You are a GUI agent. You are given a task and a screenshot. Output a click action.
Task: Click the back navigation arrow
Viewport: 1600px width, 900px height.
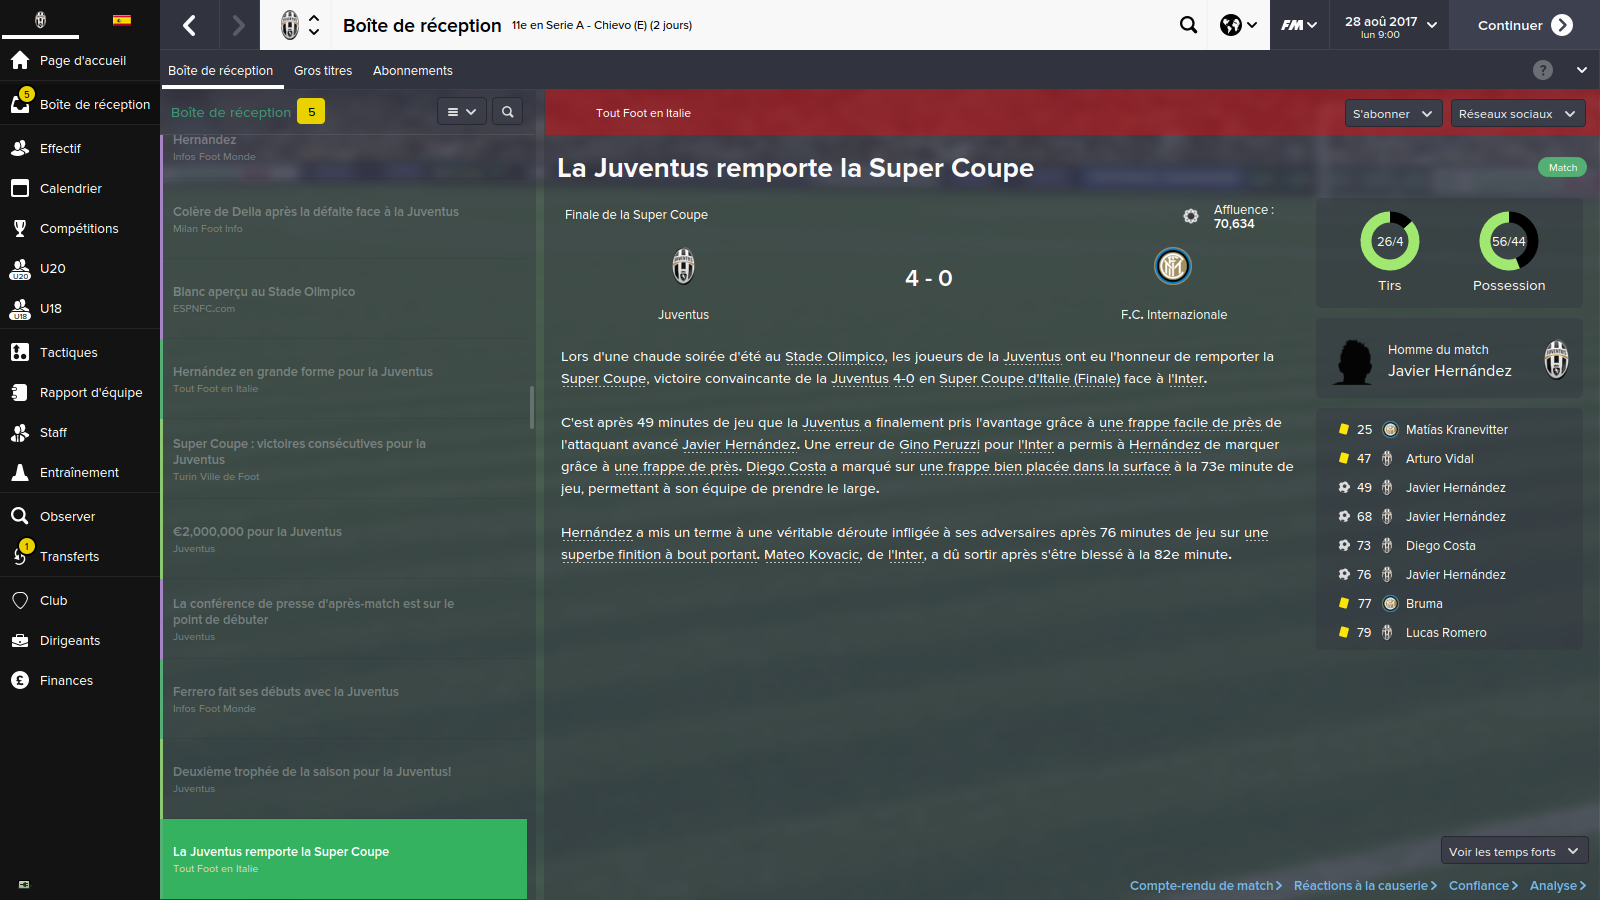pos(189,25)
